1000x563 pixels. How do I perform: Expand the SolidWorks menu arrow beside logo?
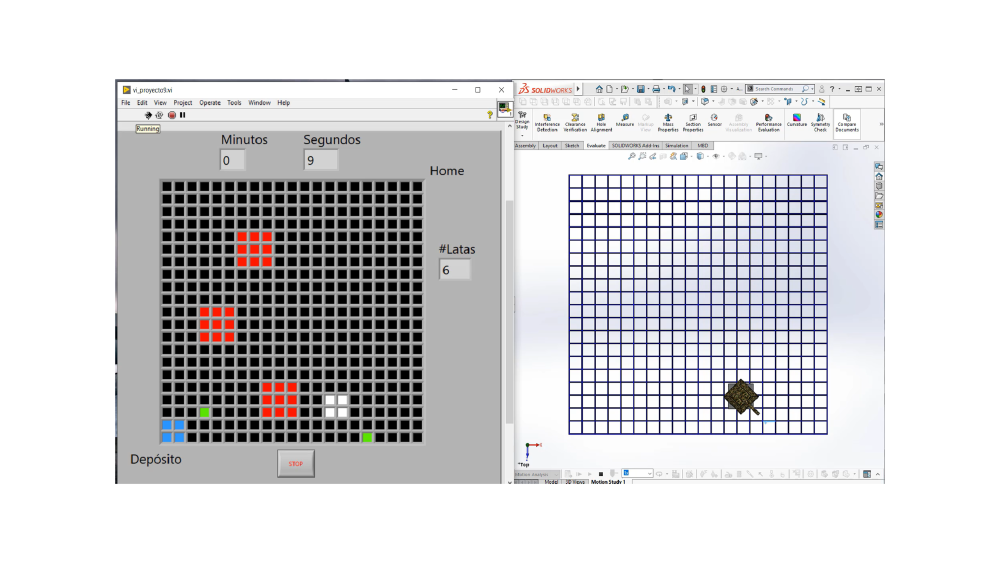click(578, 89)
